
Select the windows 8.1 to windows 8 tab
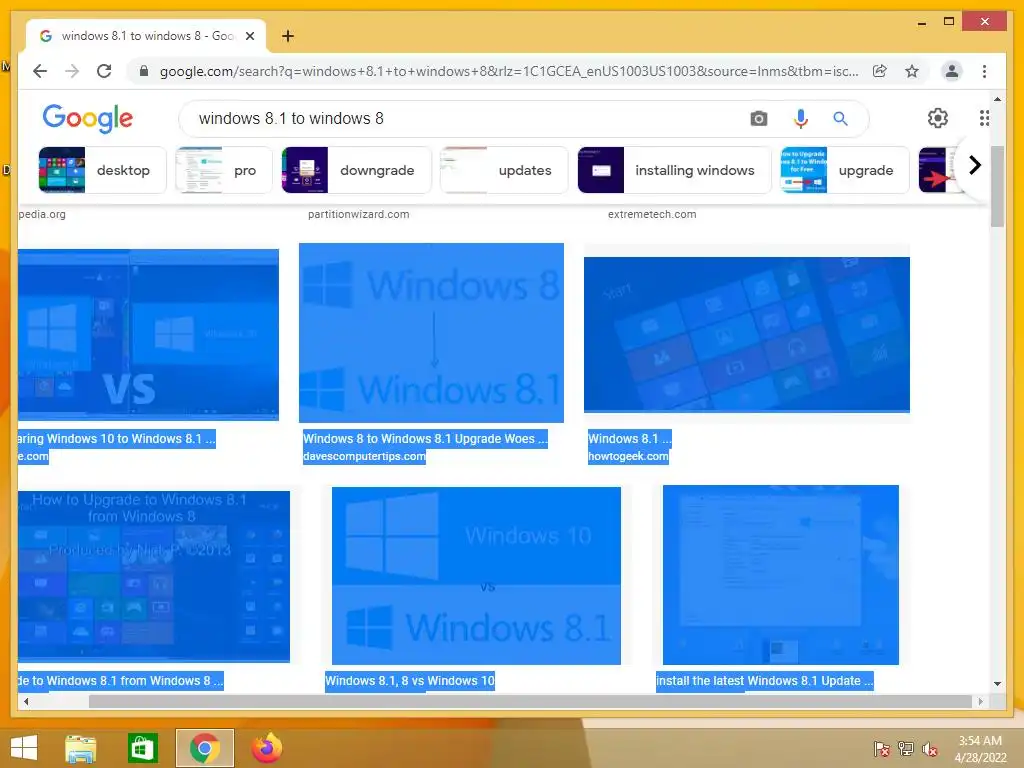[x=146, y=36]
